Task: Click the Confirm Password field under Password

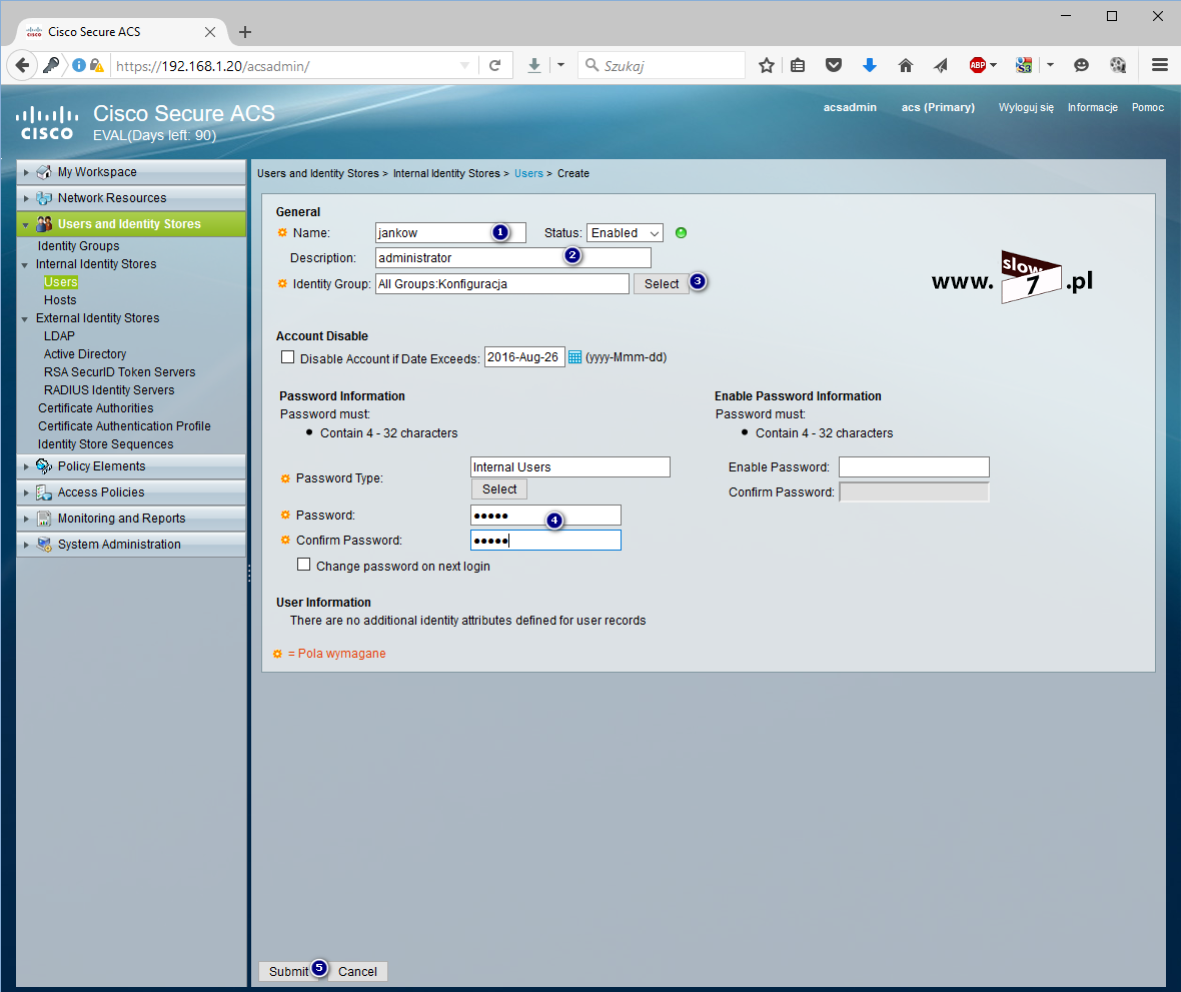Action: click(545, 540)
